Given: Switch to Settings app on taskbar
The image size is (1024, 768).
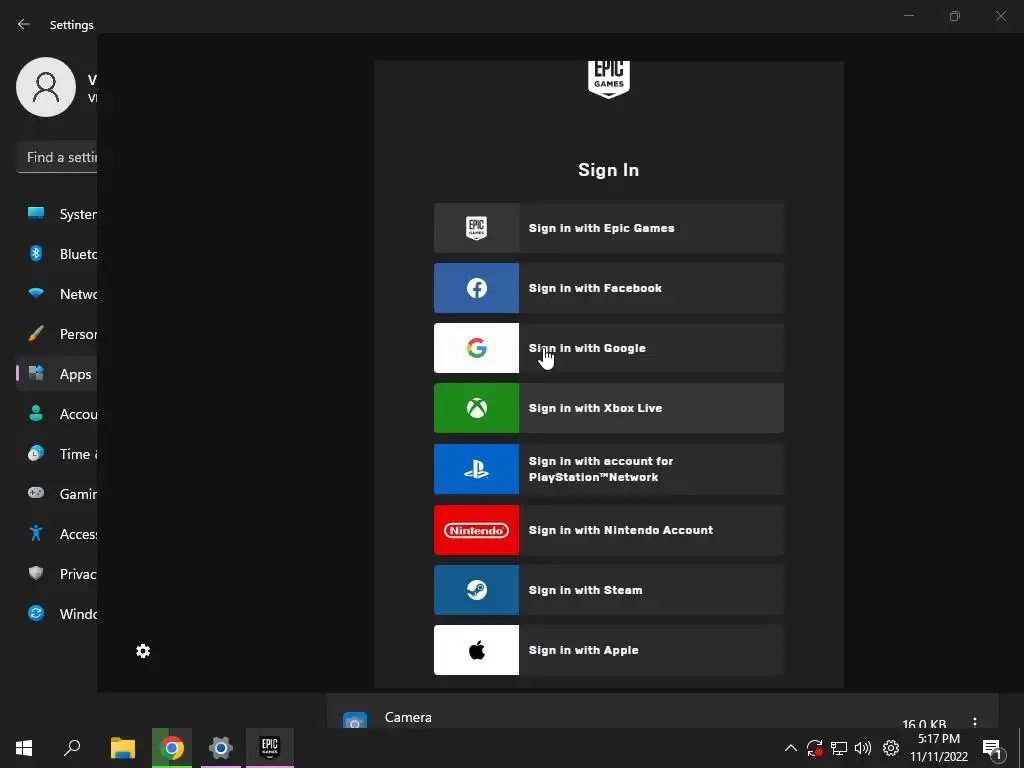Looking at the screenshot, I should click(x=221, y=748).
